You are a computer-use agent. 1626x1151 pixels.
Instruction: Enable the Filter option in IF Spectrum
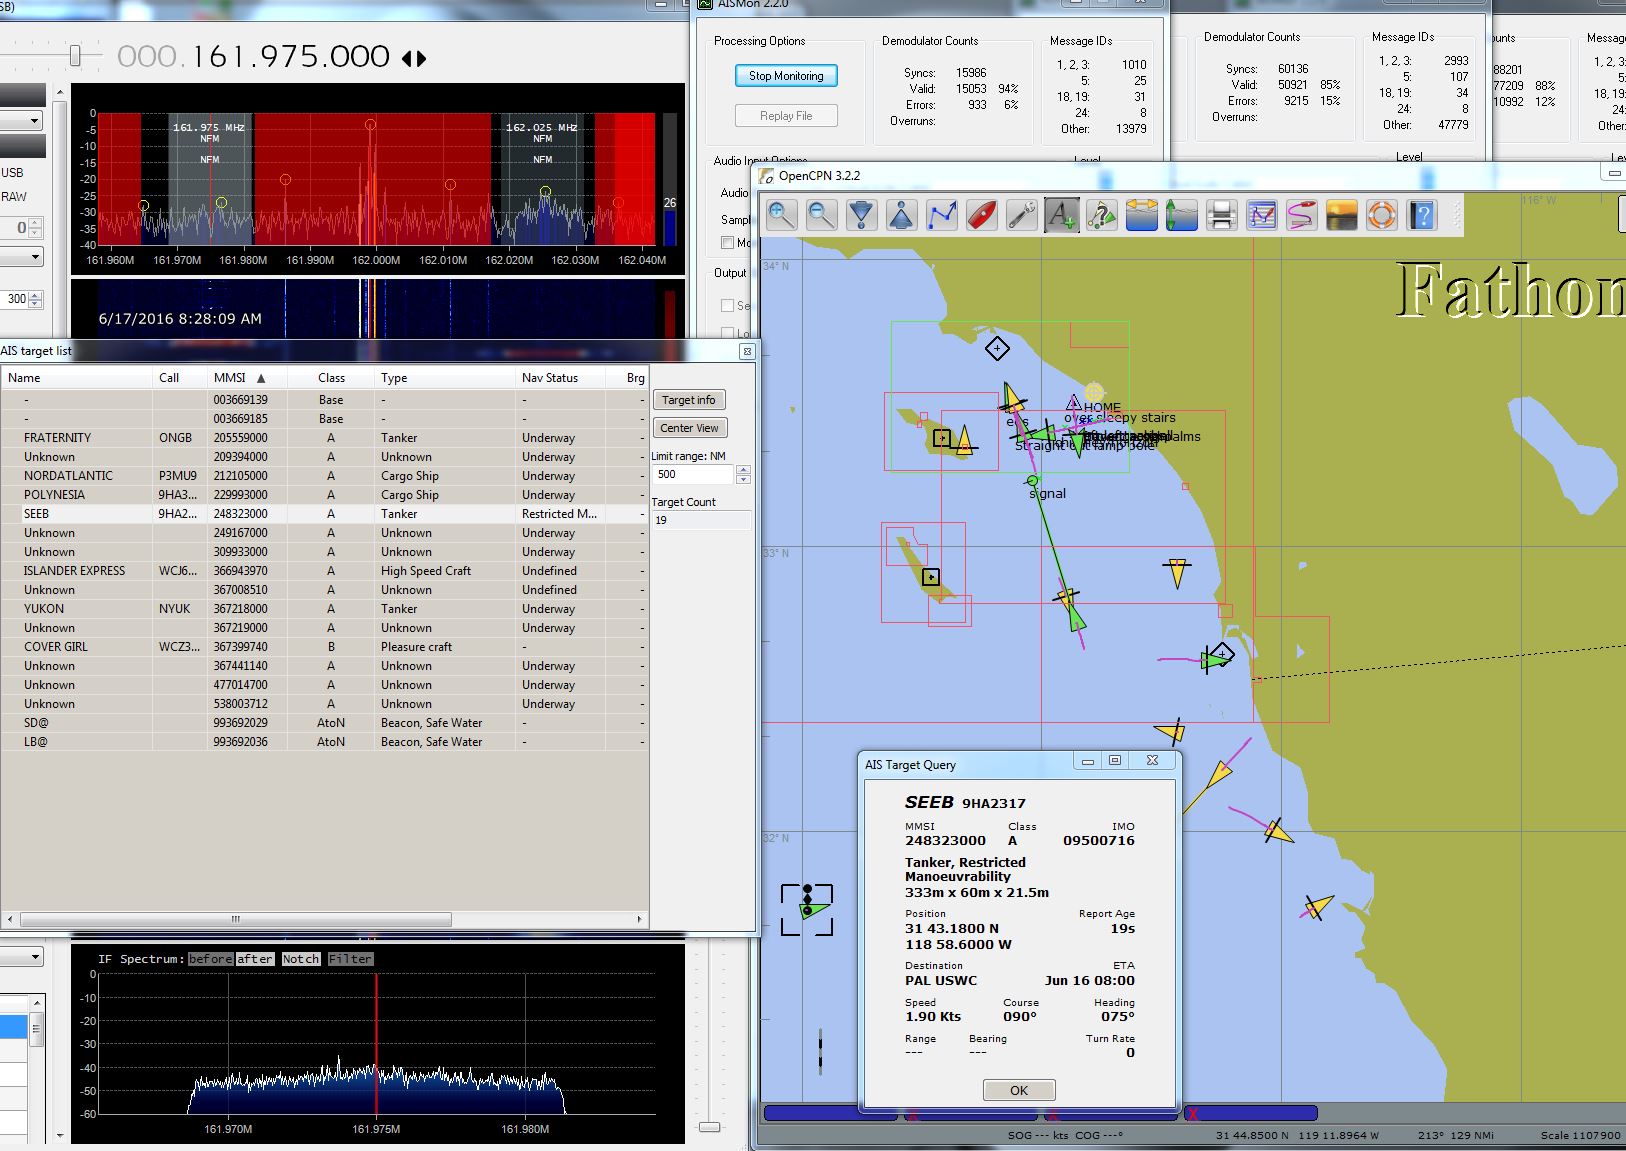click(350, 958)
